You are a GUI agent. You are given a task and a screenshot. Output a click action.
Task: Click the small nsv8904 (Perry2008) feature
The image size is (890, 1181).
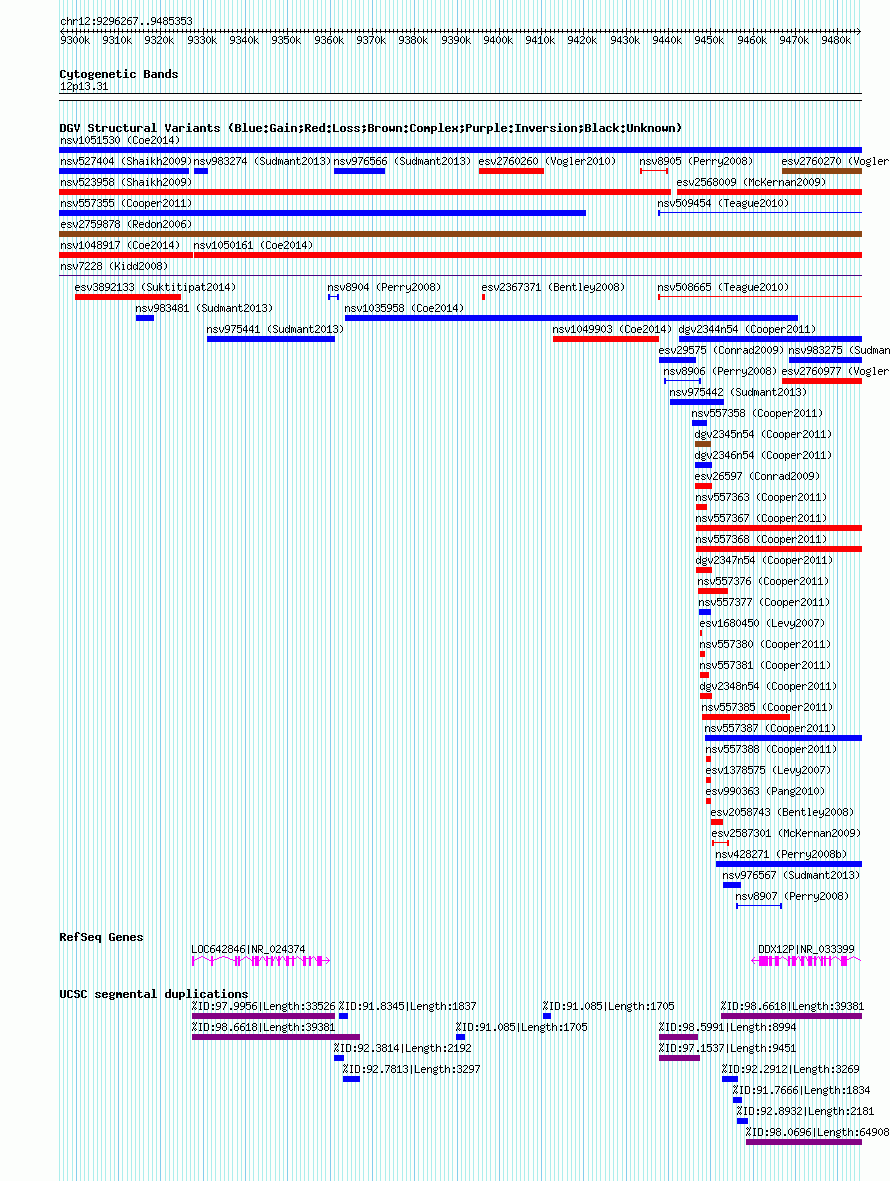[334, 298]
